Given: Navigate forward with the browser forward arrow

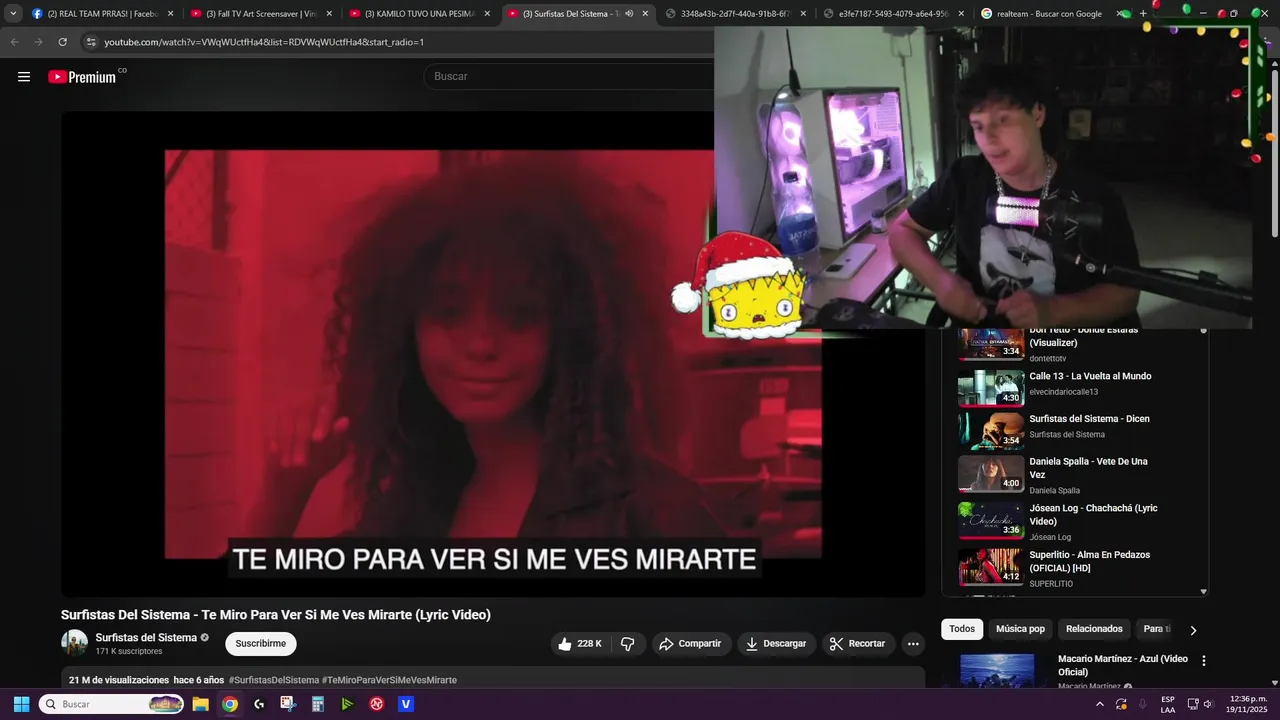Looking at the screenshot, I should coord(38,42).
